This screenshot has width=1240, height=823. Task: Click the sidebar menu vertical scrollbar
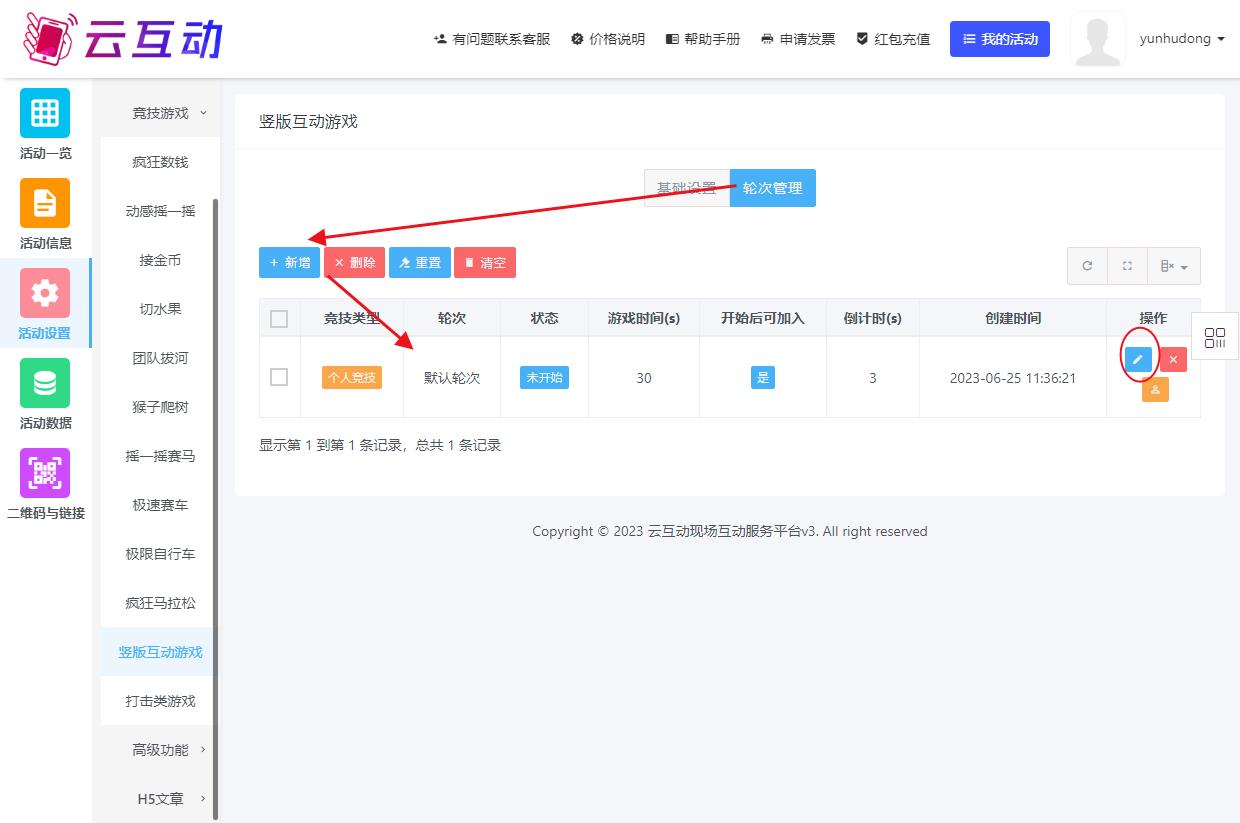(x=216, y=500)
